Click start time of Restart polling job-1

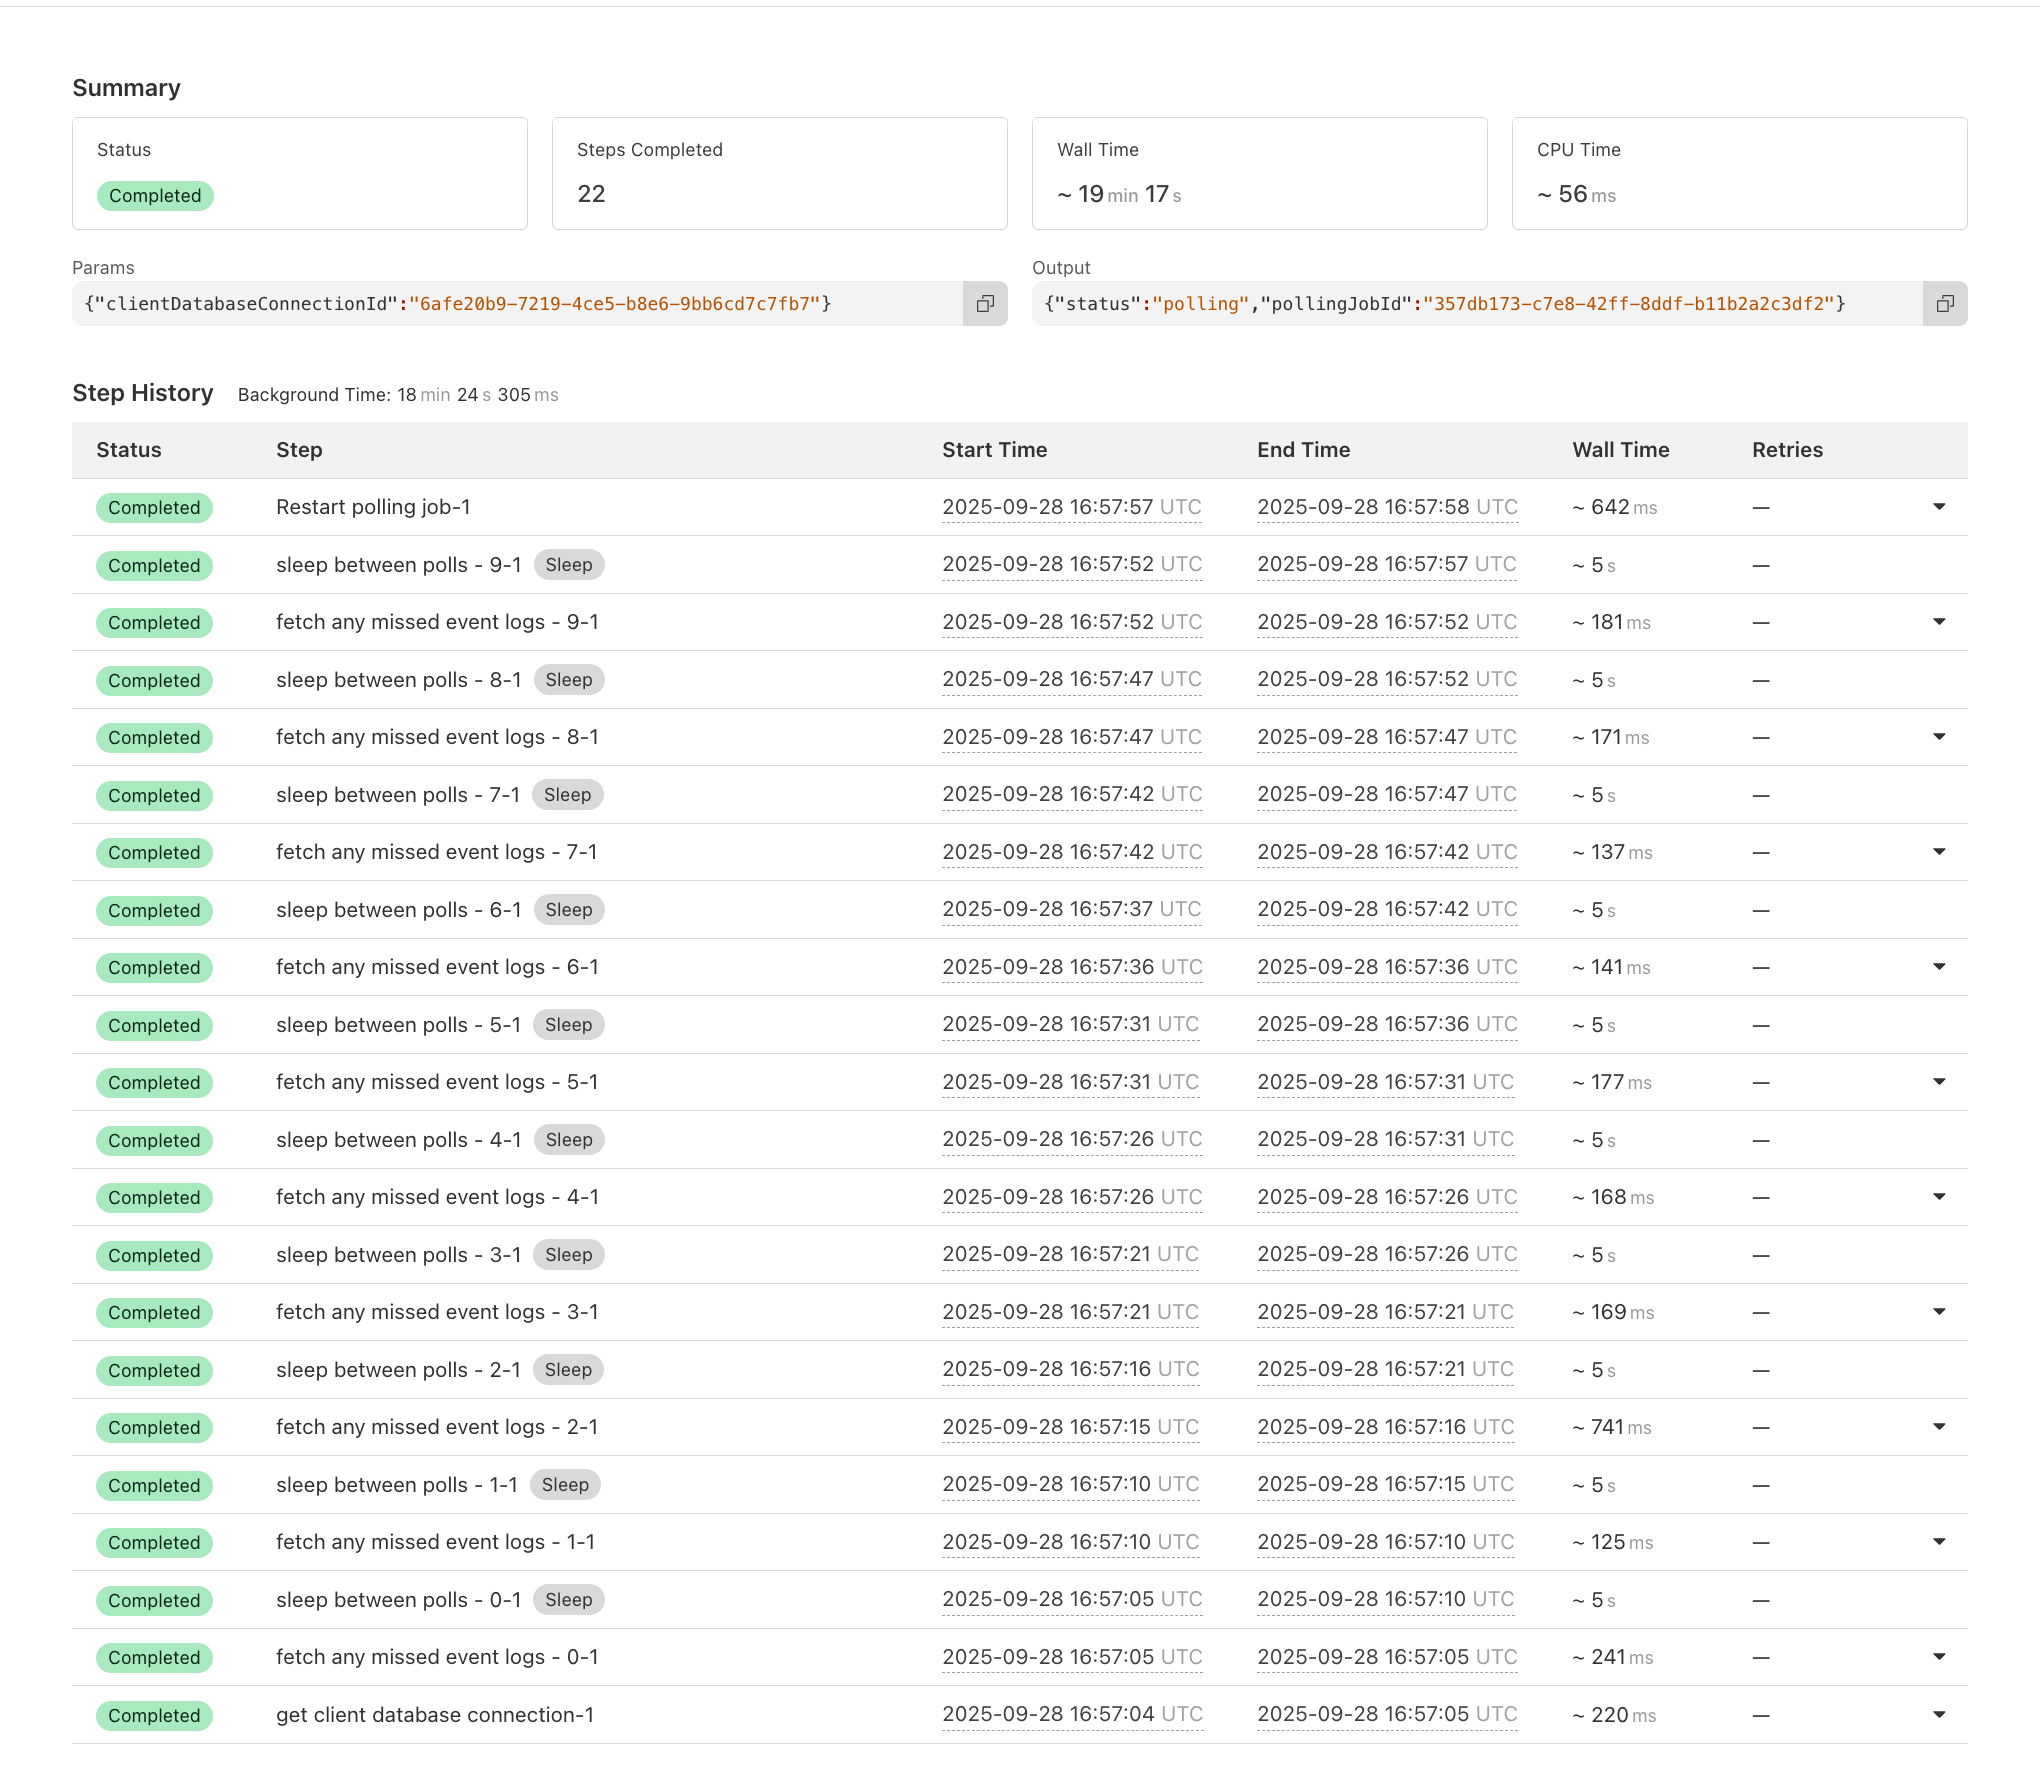pyautogui.click(x=1071, y=507)
